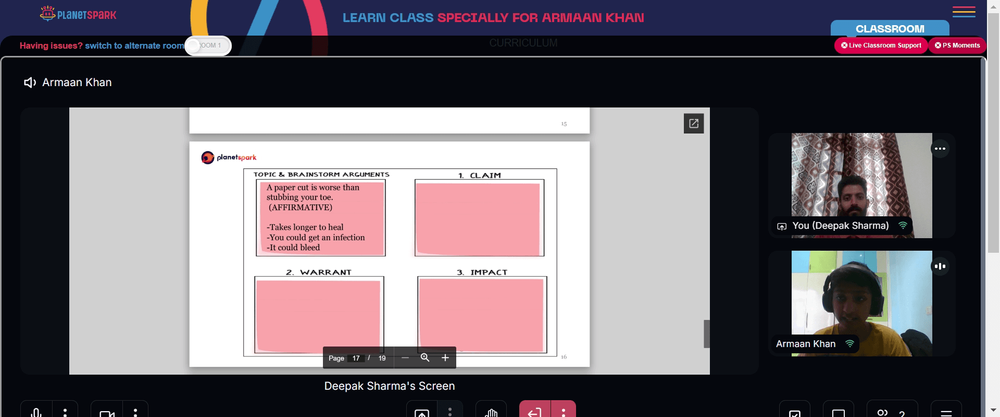Click the "Deepak Sharma's Screen" label
1000x417 pixels.
[389, 386]
